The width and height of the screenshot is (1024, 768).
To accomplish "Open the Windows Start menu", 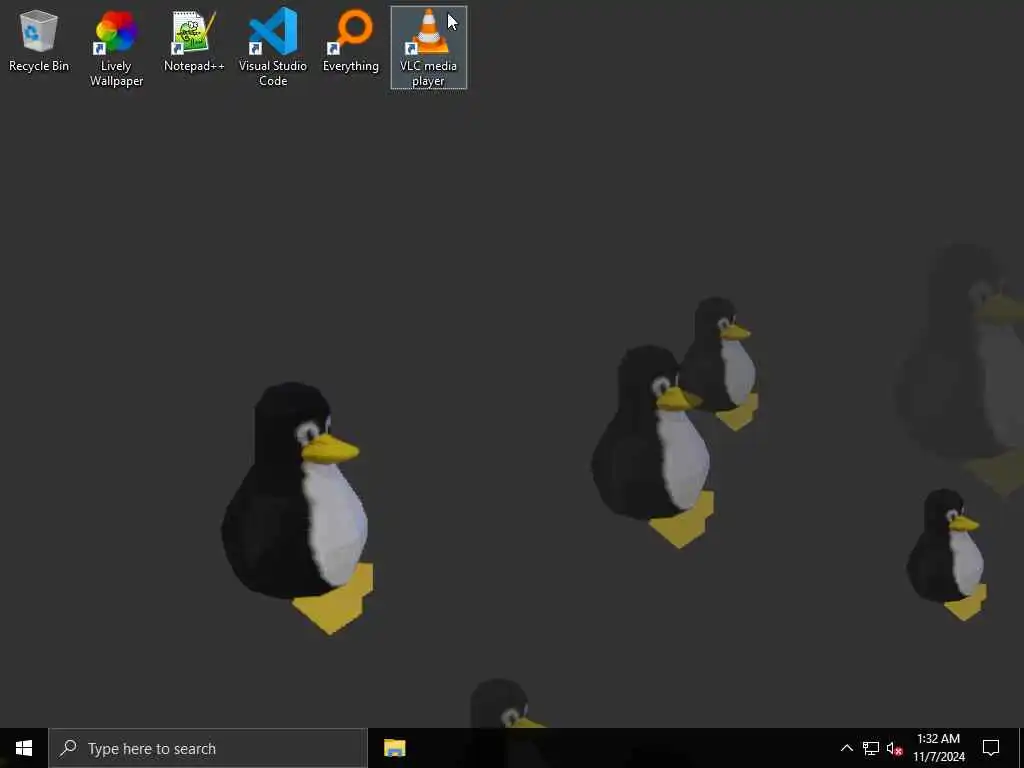I will [x=24, y=748].
